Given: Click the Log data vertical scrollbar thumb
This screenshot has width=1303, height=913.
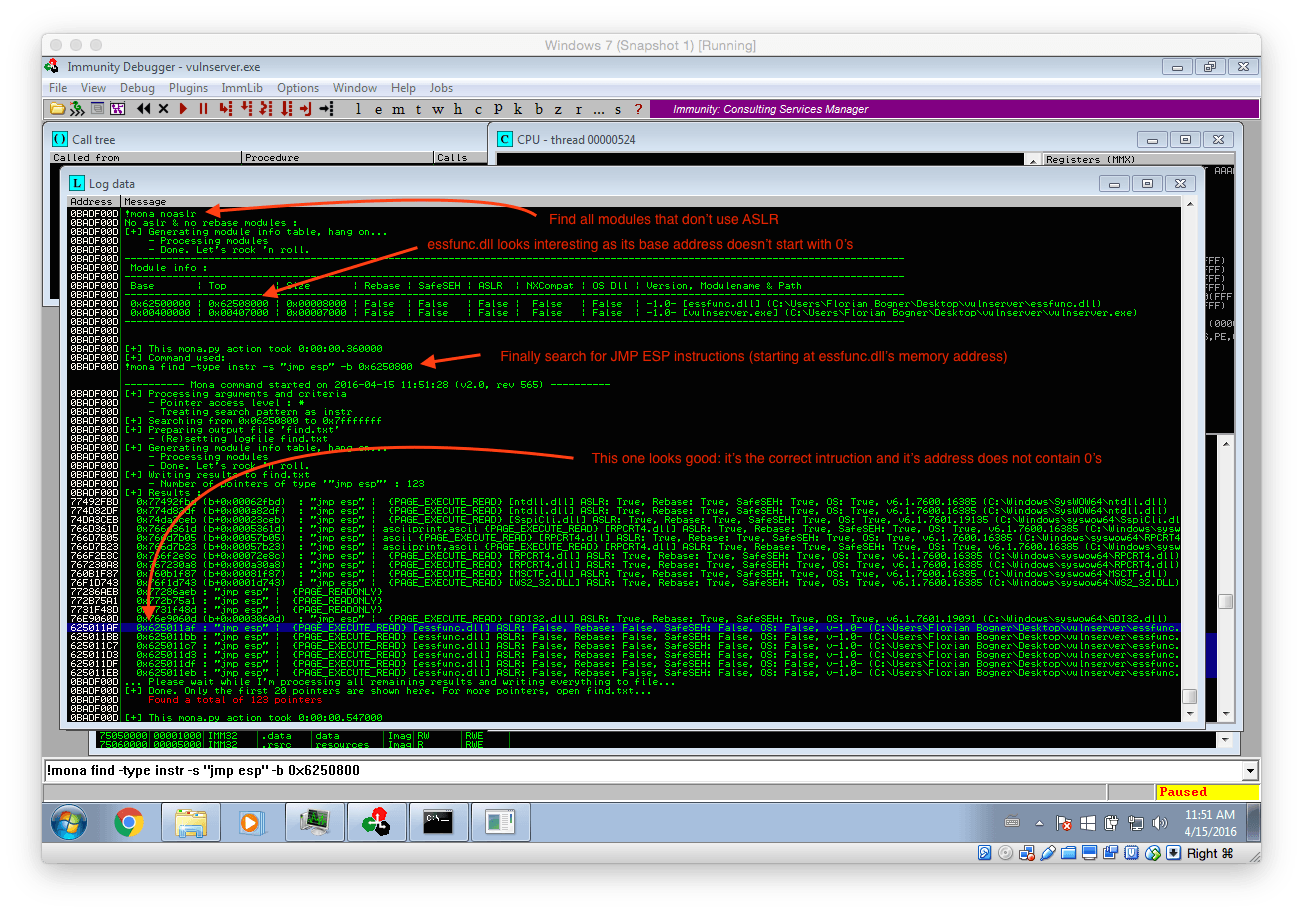Looking at the screenshot, I should pos(1189,697).
